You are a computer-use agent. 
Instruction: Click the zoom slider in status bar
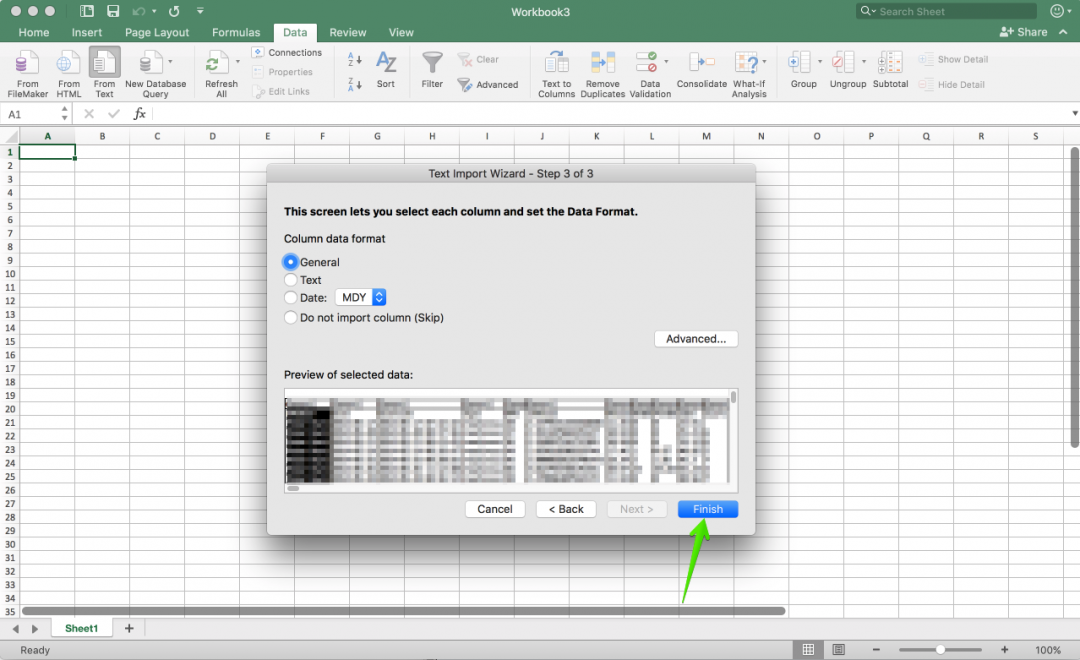tap(940, 650)
